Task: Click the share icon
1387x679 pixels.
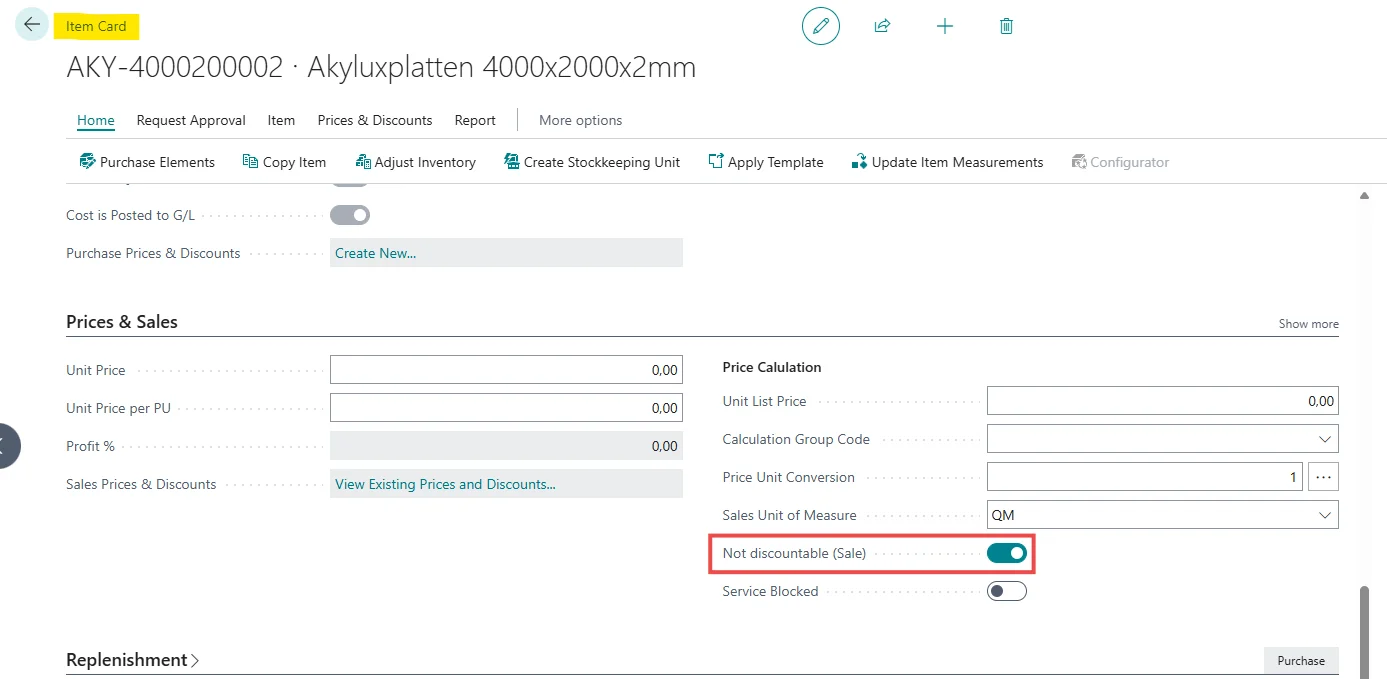Action: pyautogui.click(x=882, y=26)
